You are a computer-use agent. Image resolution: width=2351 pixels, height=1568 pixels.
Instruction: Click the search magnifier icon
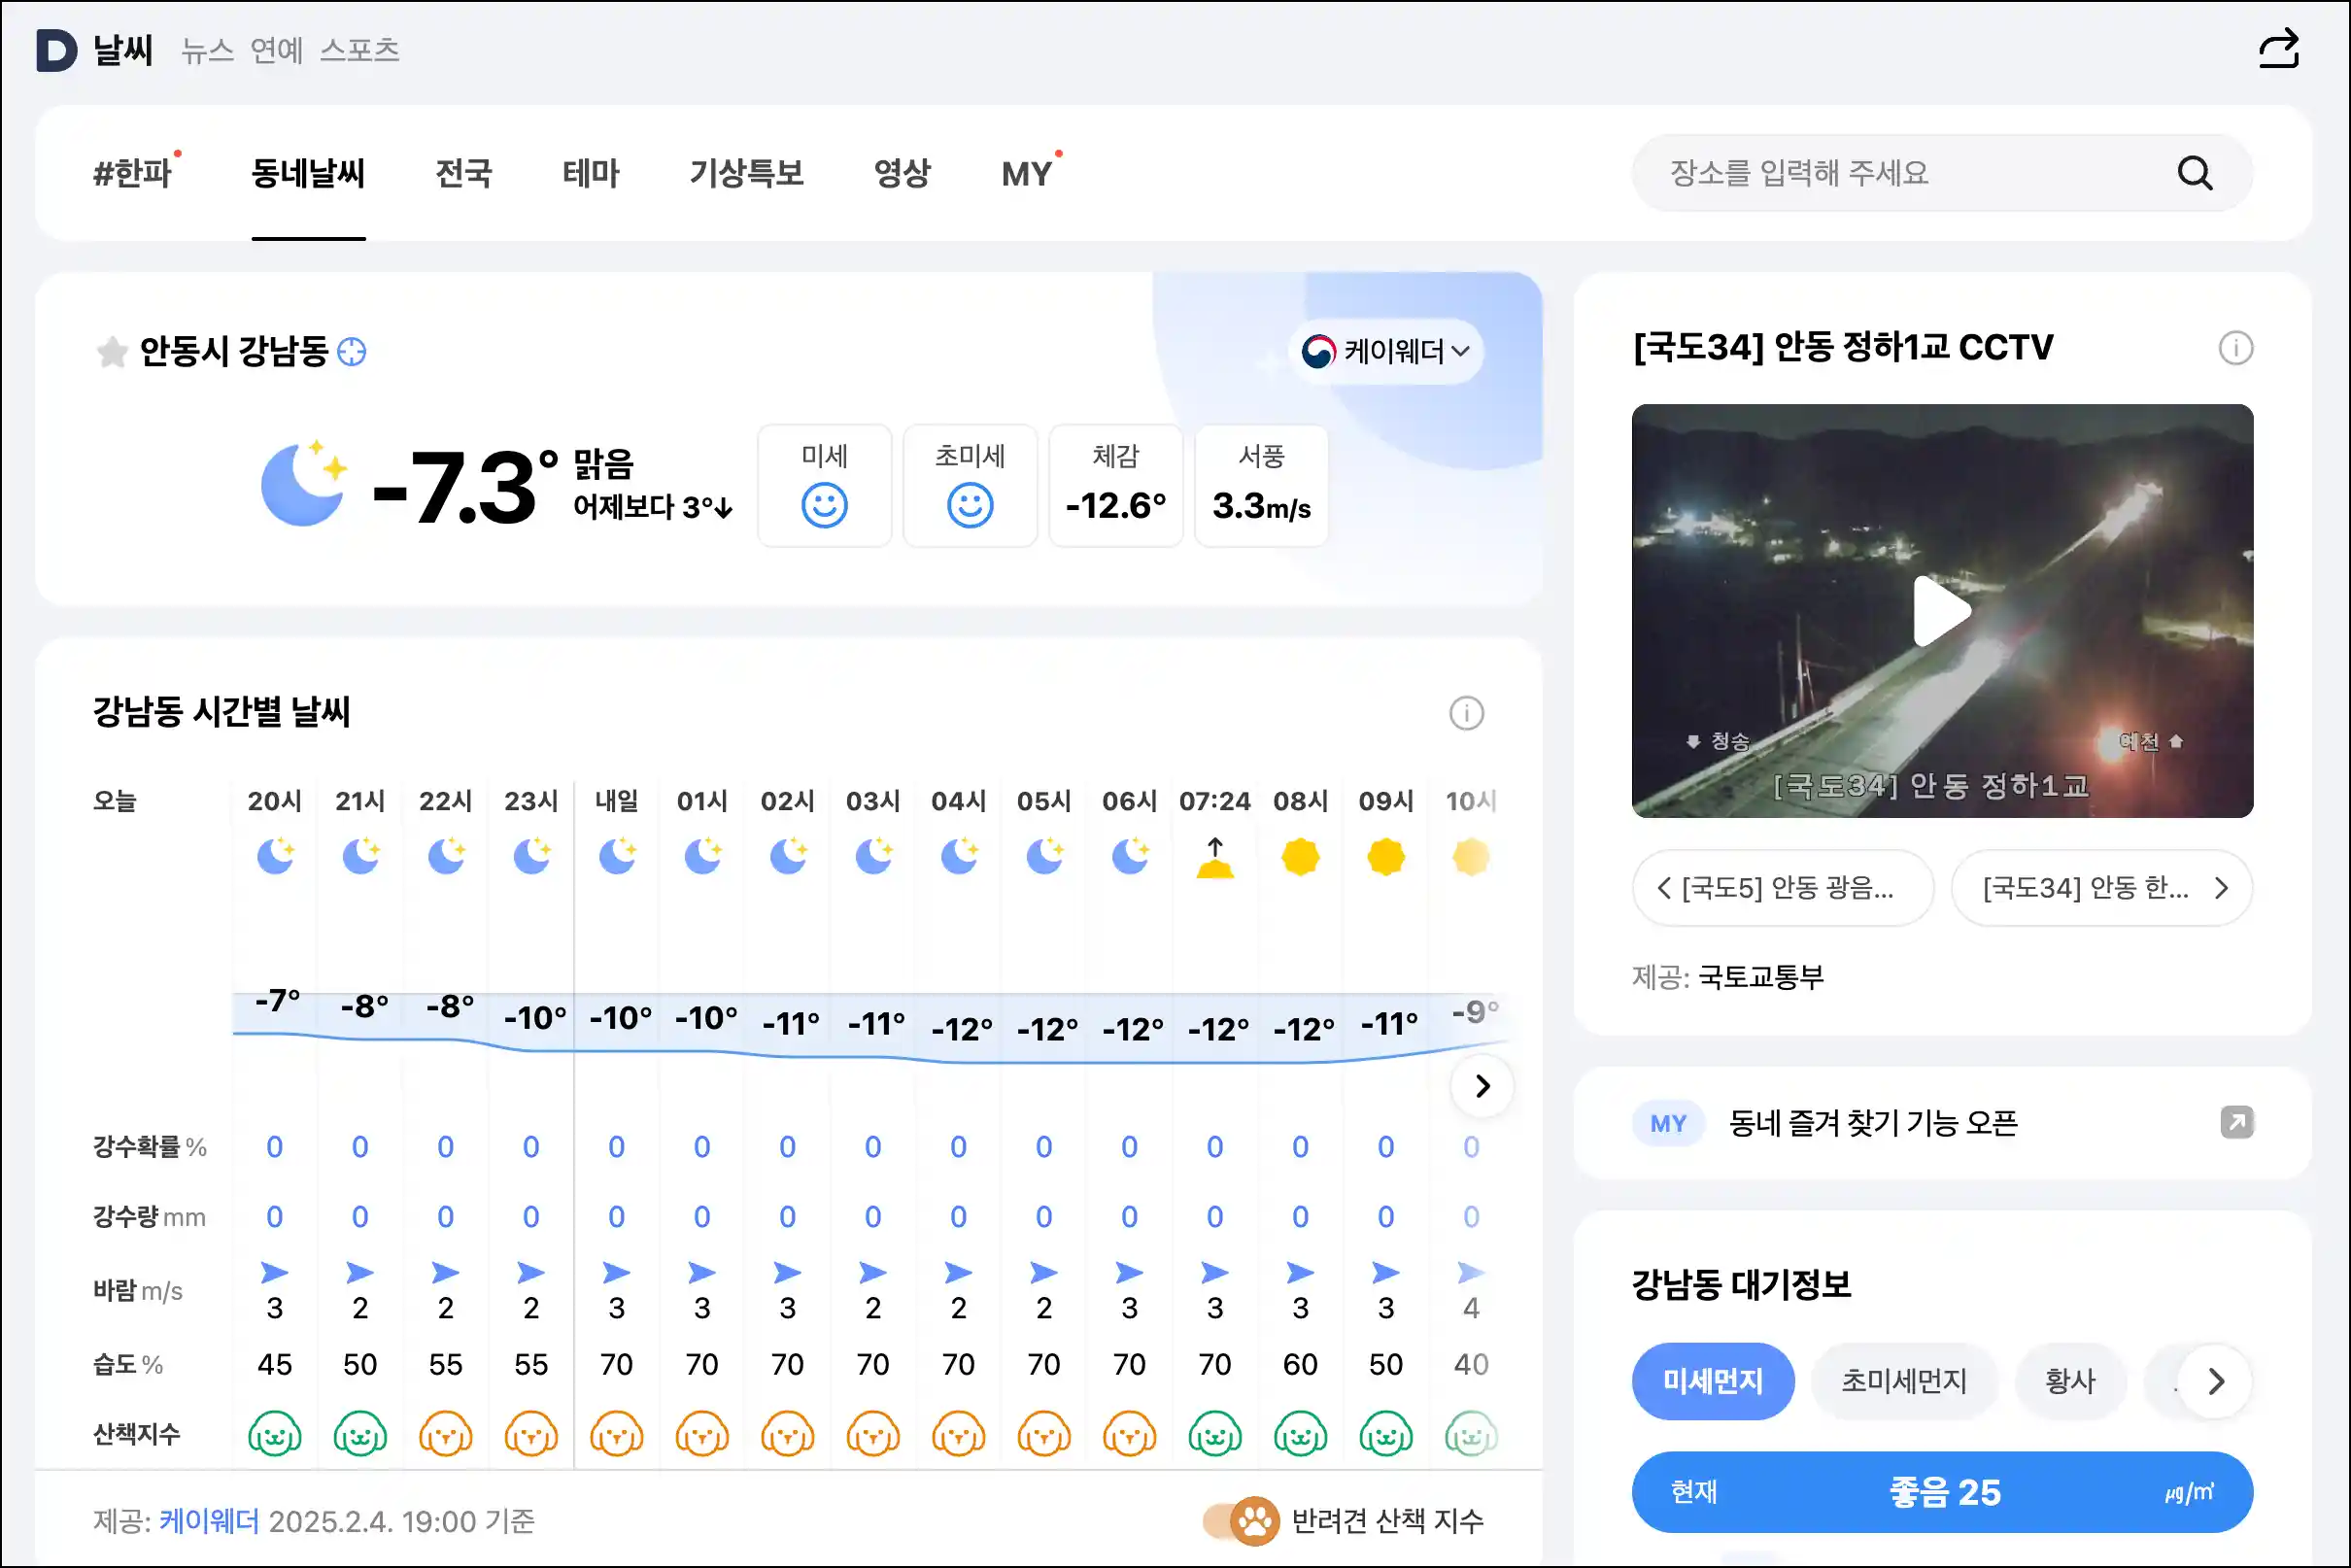(x=2194, y=173)
